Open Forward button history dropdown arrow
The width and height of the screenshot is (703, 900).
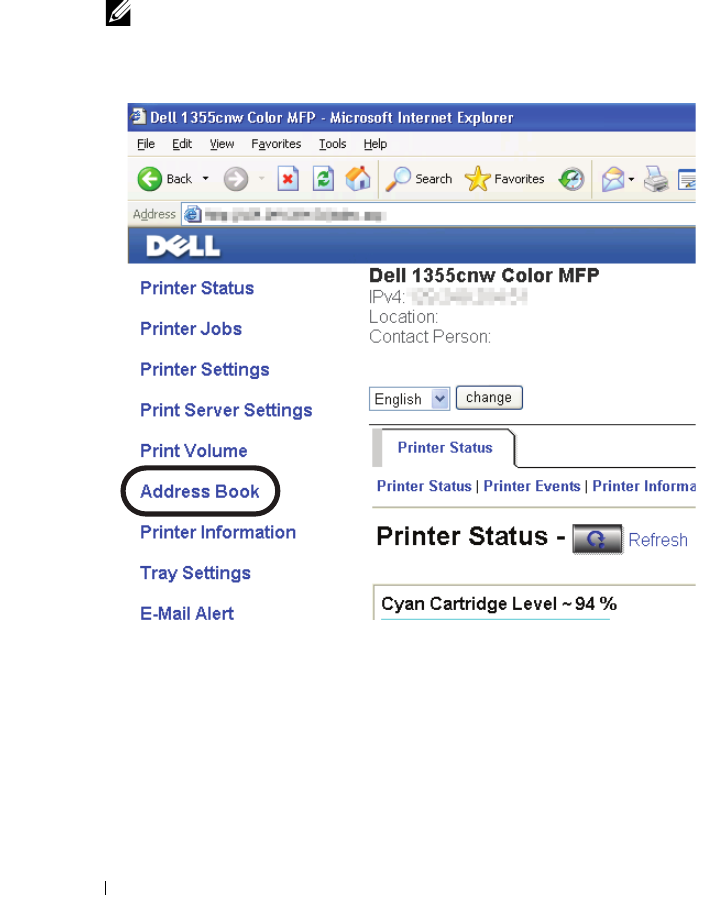262,179
